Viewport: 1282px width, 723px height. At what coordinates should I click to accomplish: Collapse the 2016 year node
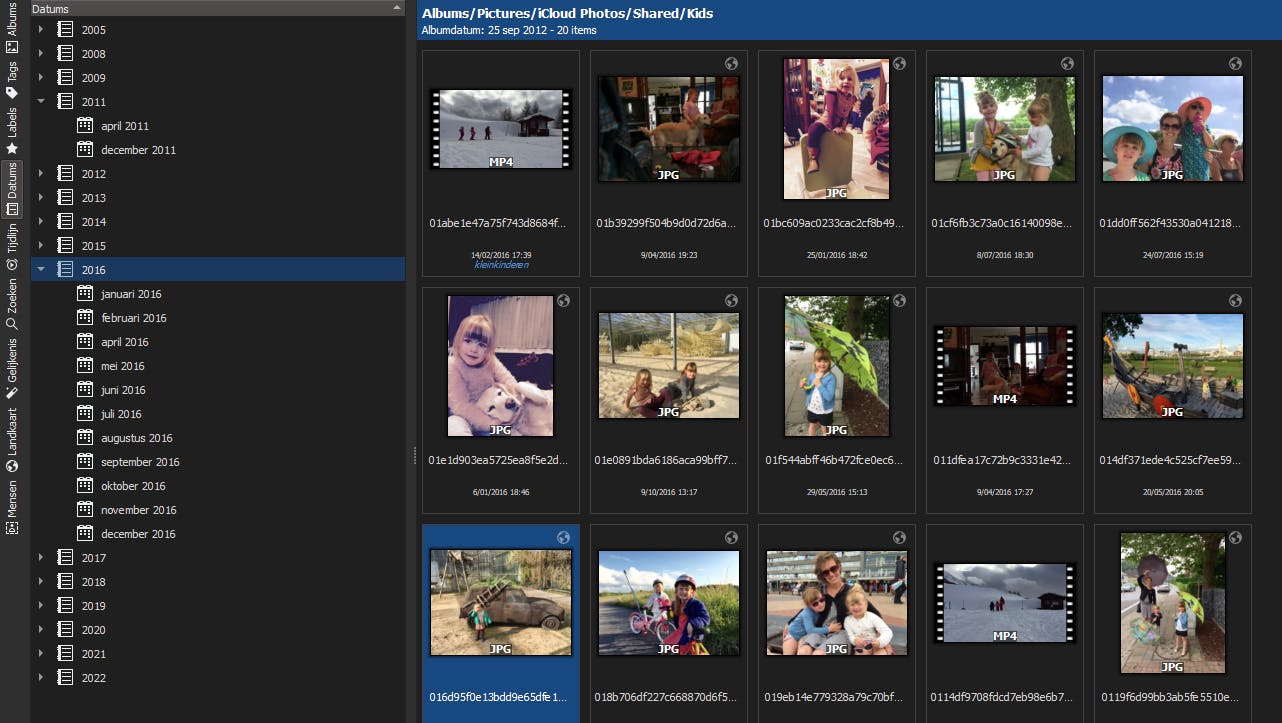tap(41, 269)
